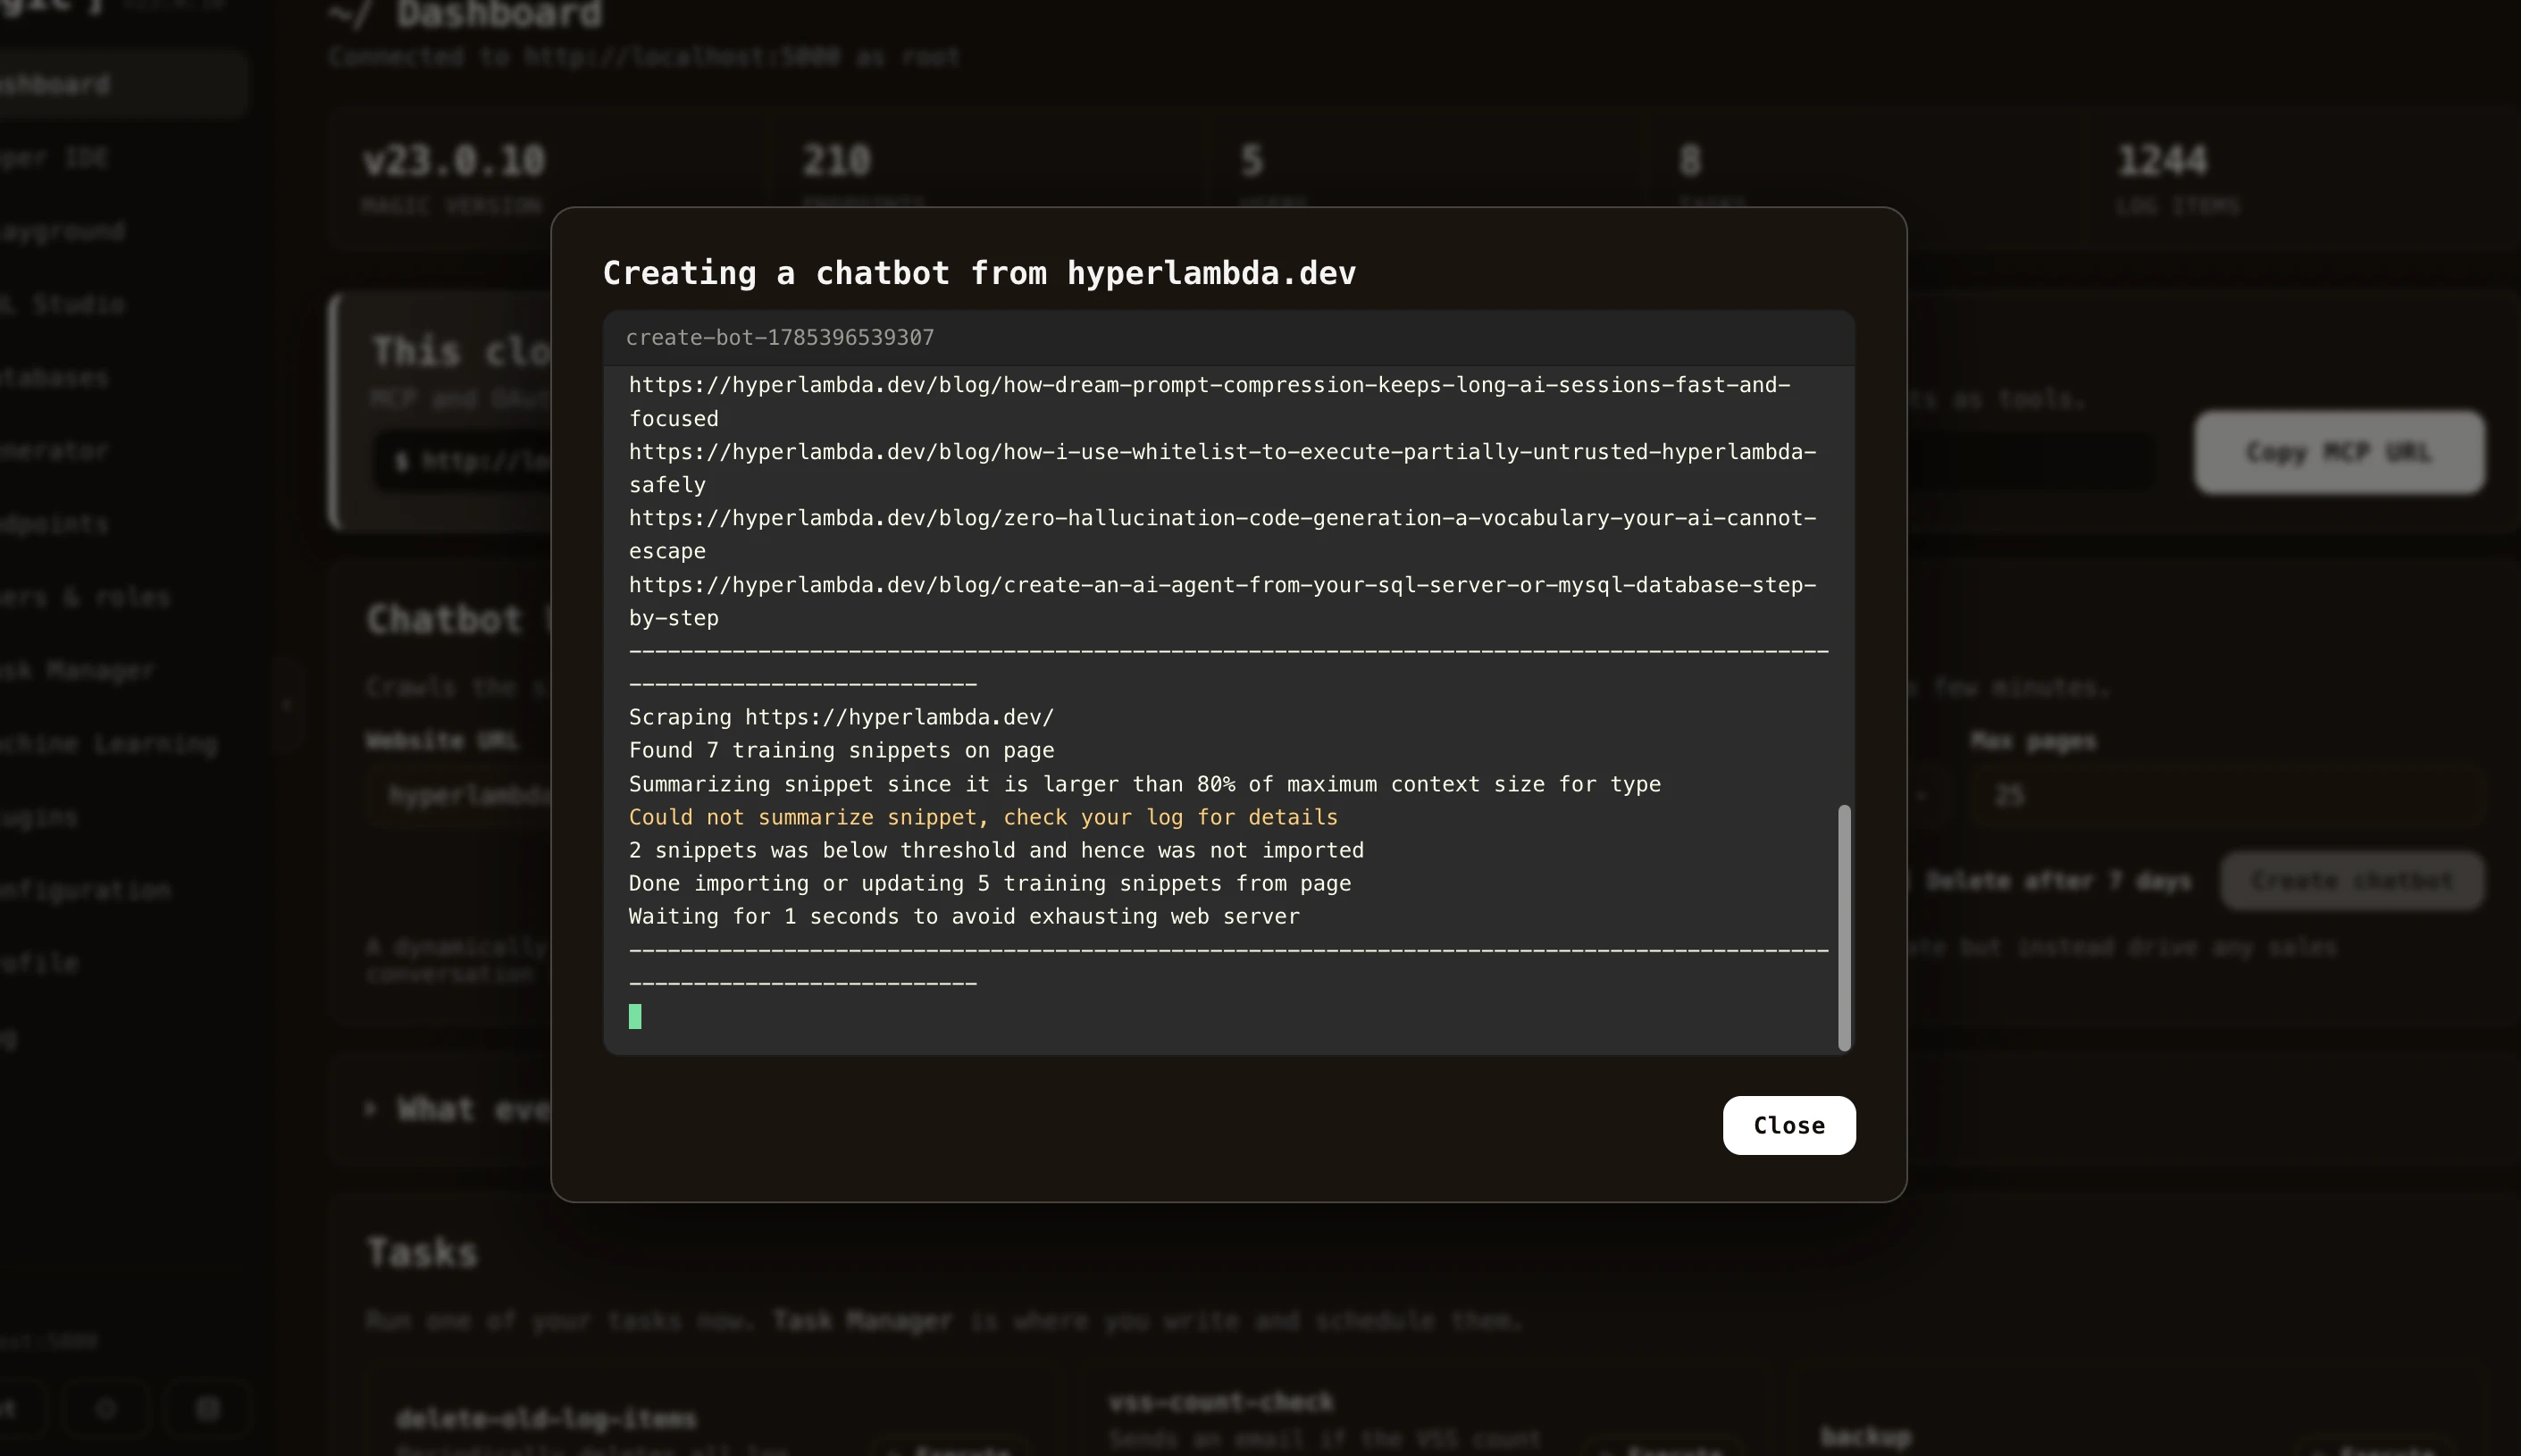Screen dimensions: 2521x1456
Task: Click the Task Manager link in the Tasks description
Action: (x=862, y=1321)
